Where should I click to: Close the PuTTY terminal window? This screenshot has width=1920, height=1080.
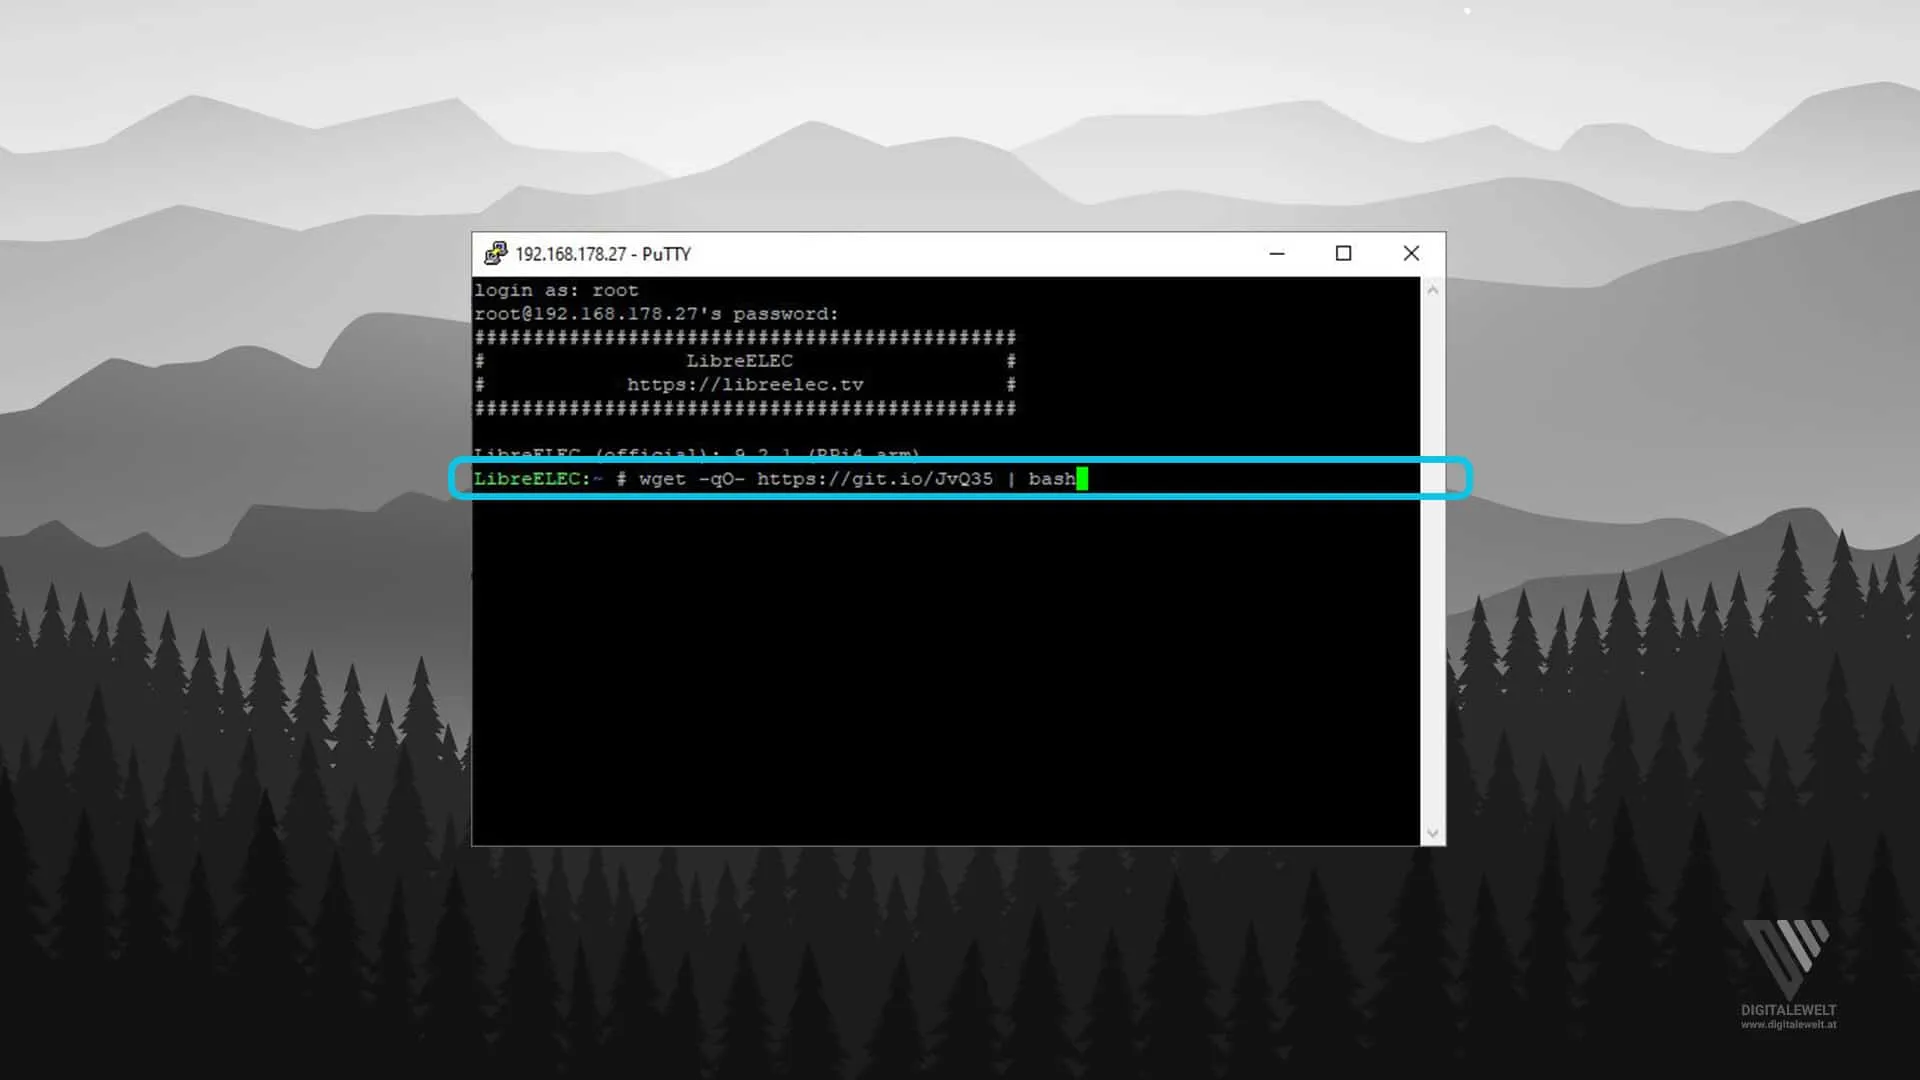pos(1411,254)
